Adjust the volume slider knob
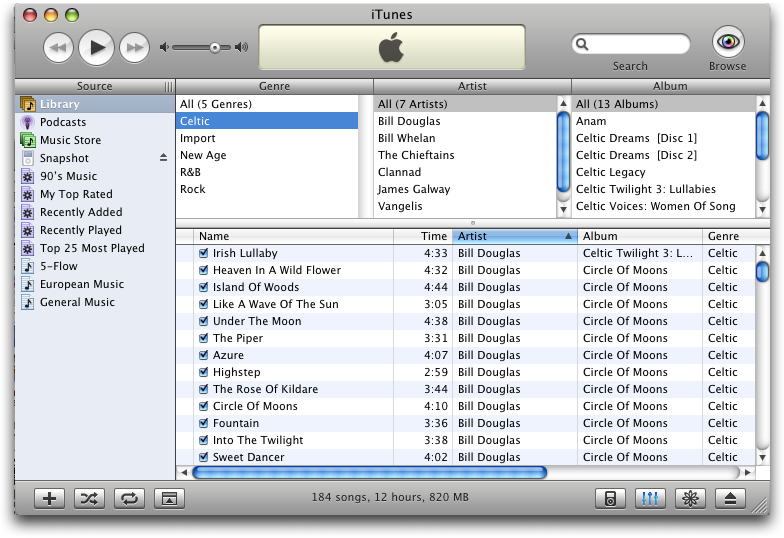 pos(214,48)
